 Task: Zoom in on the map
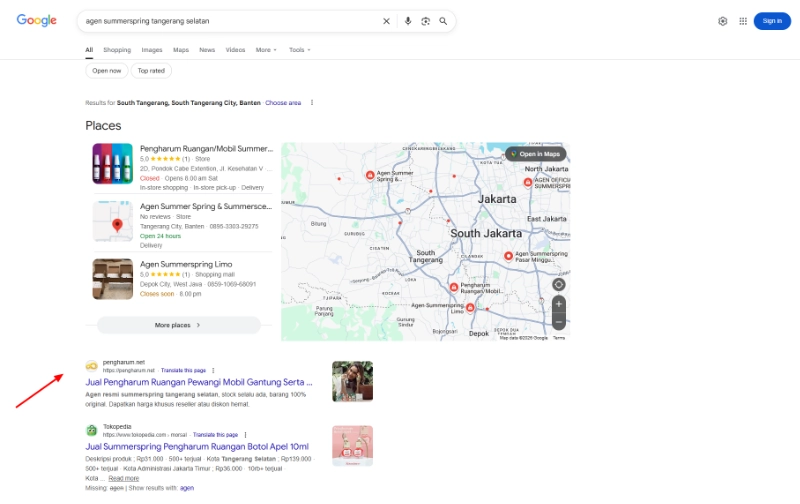(x=559, y=304)
